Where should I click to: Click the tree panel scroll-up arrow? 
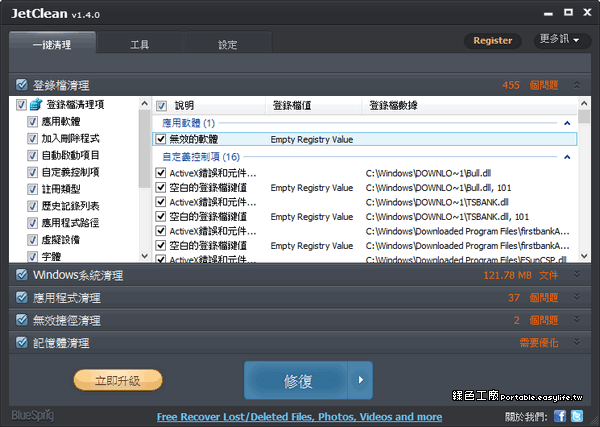click(x=145, y=103)
